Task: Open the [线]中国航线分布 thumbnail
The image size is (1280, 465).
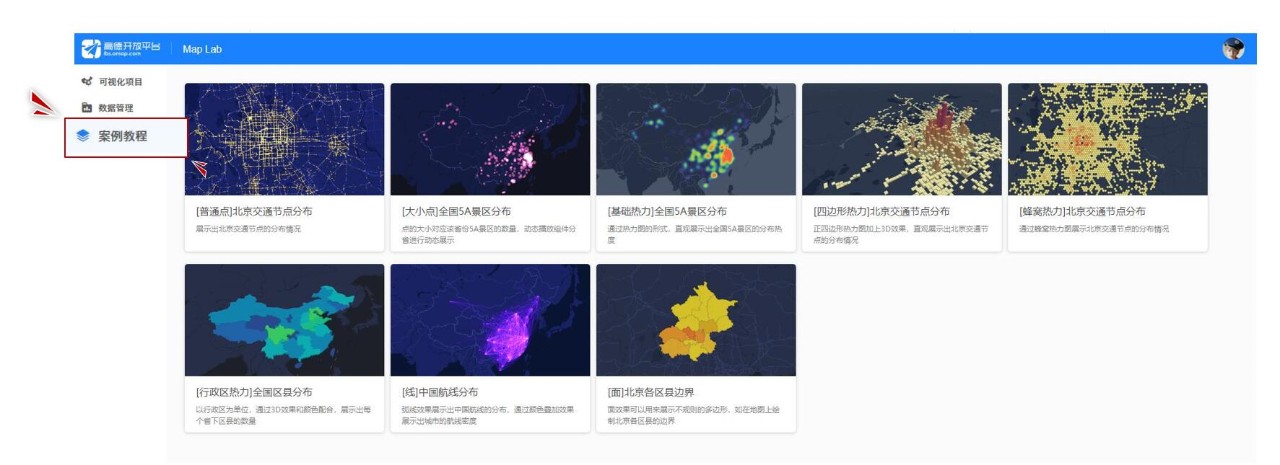Action: coord(490,320)
